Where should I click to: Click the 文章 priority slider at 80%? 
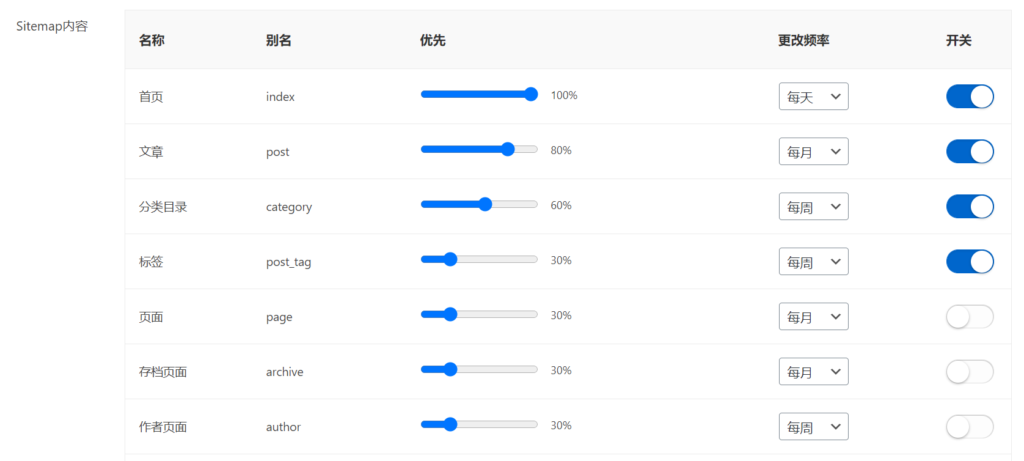pos(507,149)
